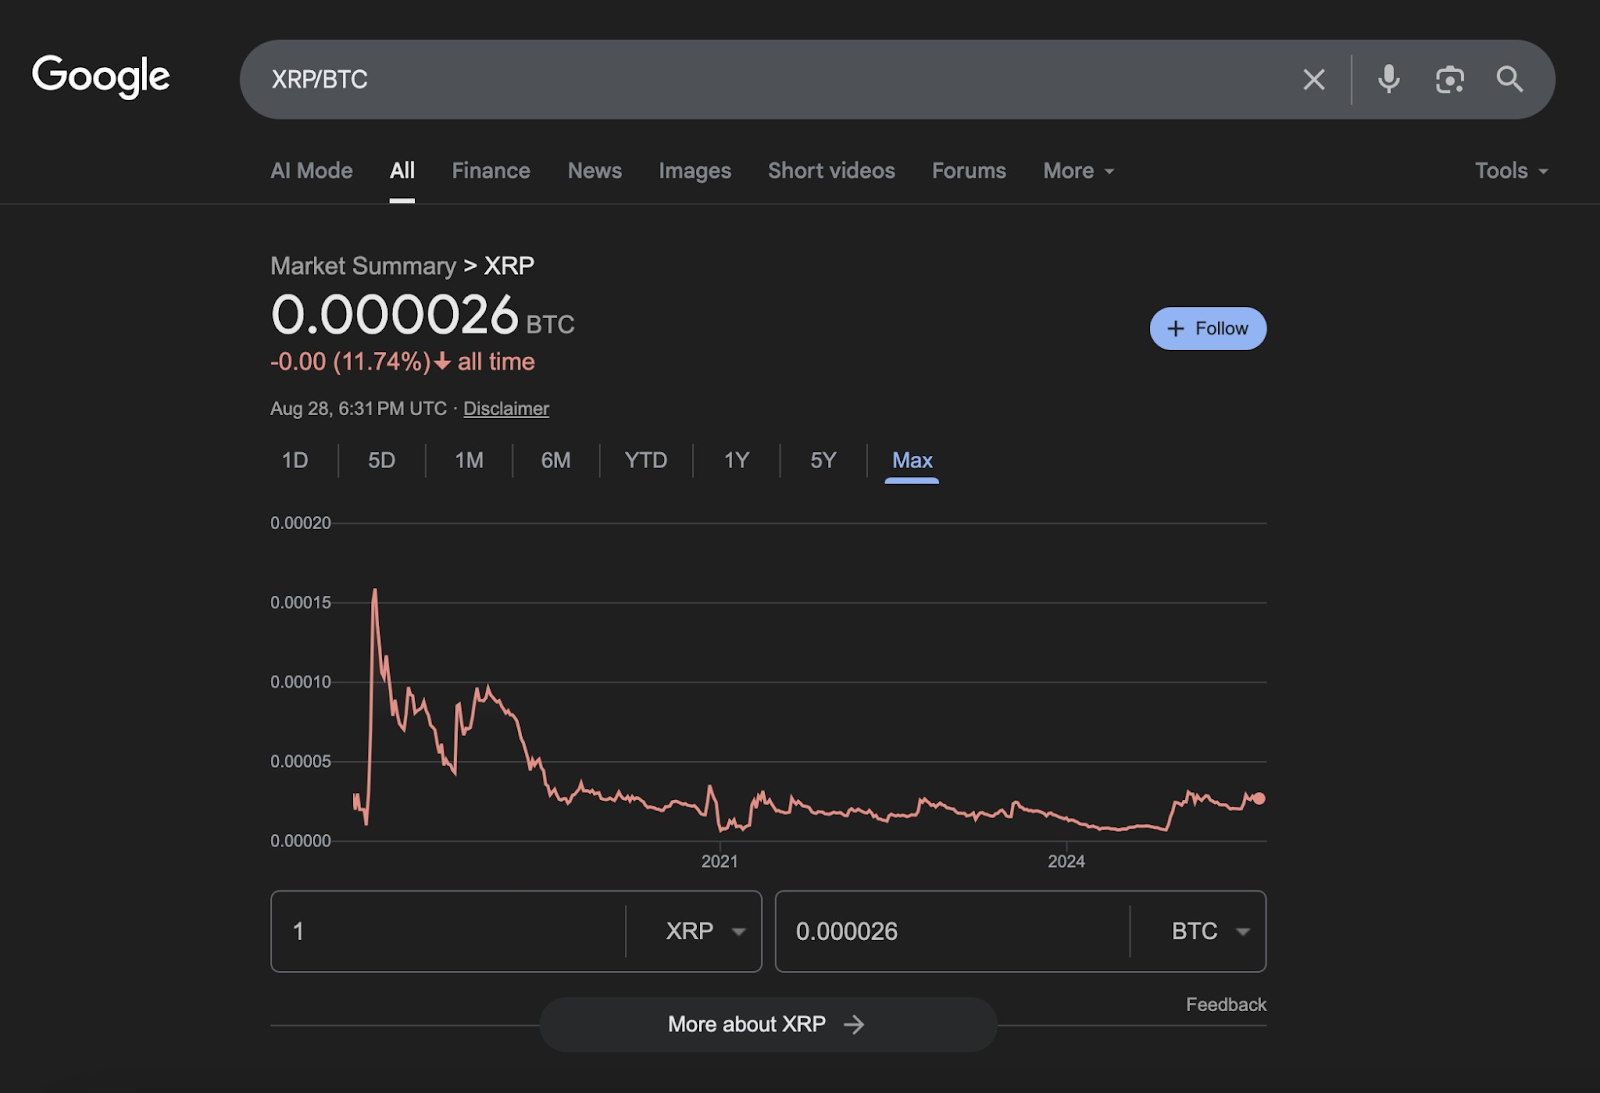Start a voice search with the microphone icon
Screen dimensions: 1600x1093
(x=1389, y=79)
